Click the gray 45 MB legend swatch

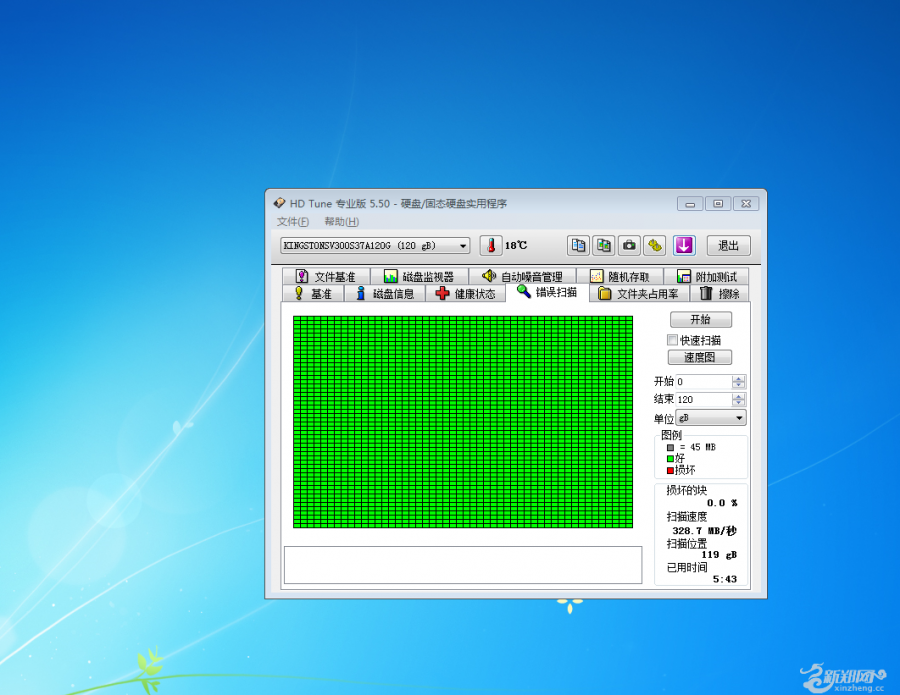tap(670, 448)
